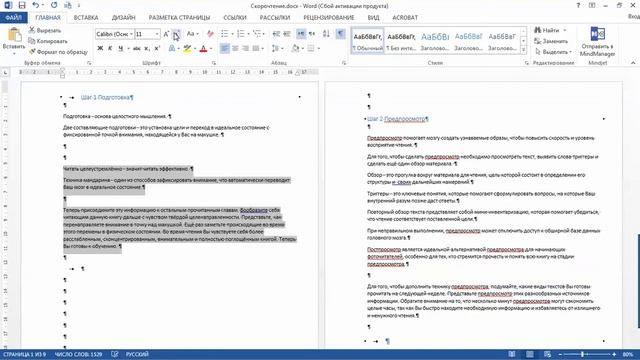
Task: Align text right icon
Action: pyautogui.click(x=245, y=49)
